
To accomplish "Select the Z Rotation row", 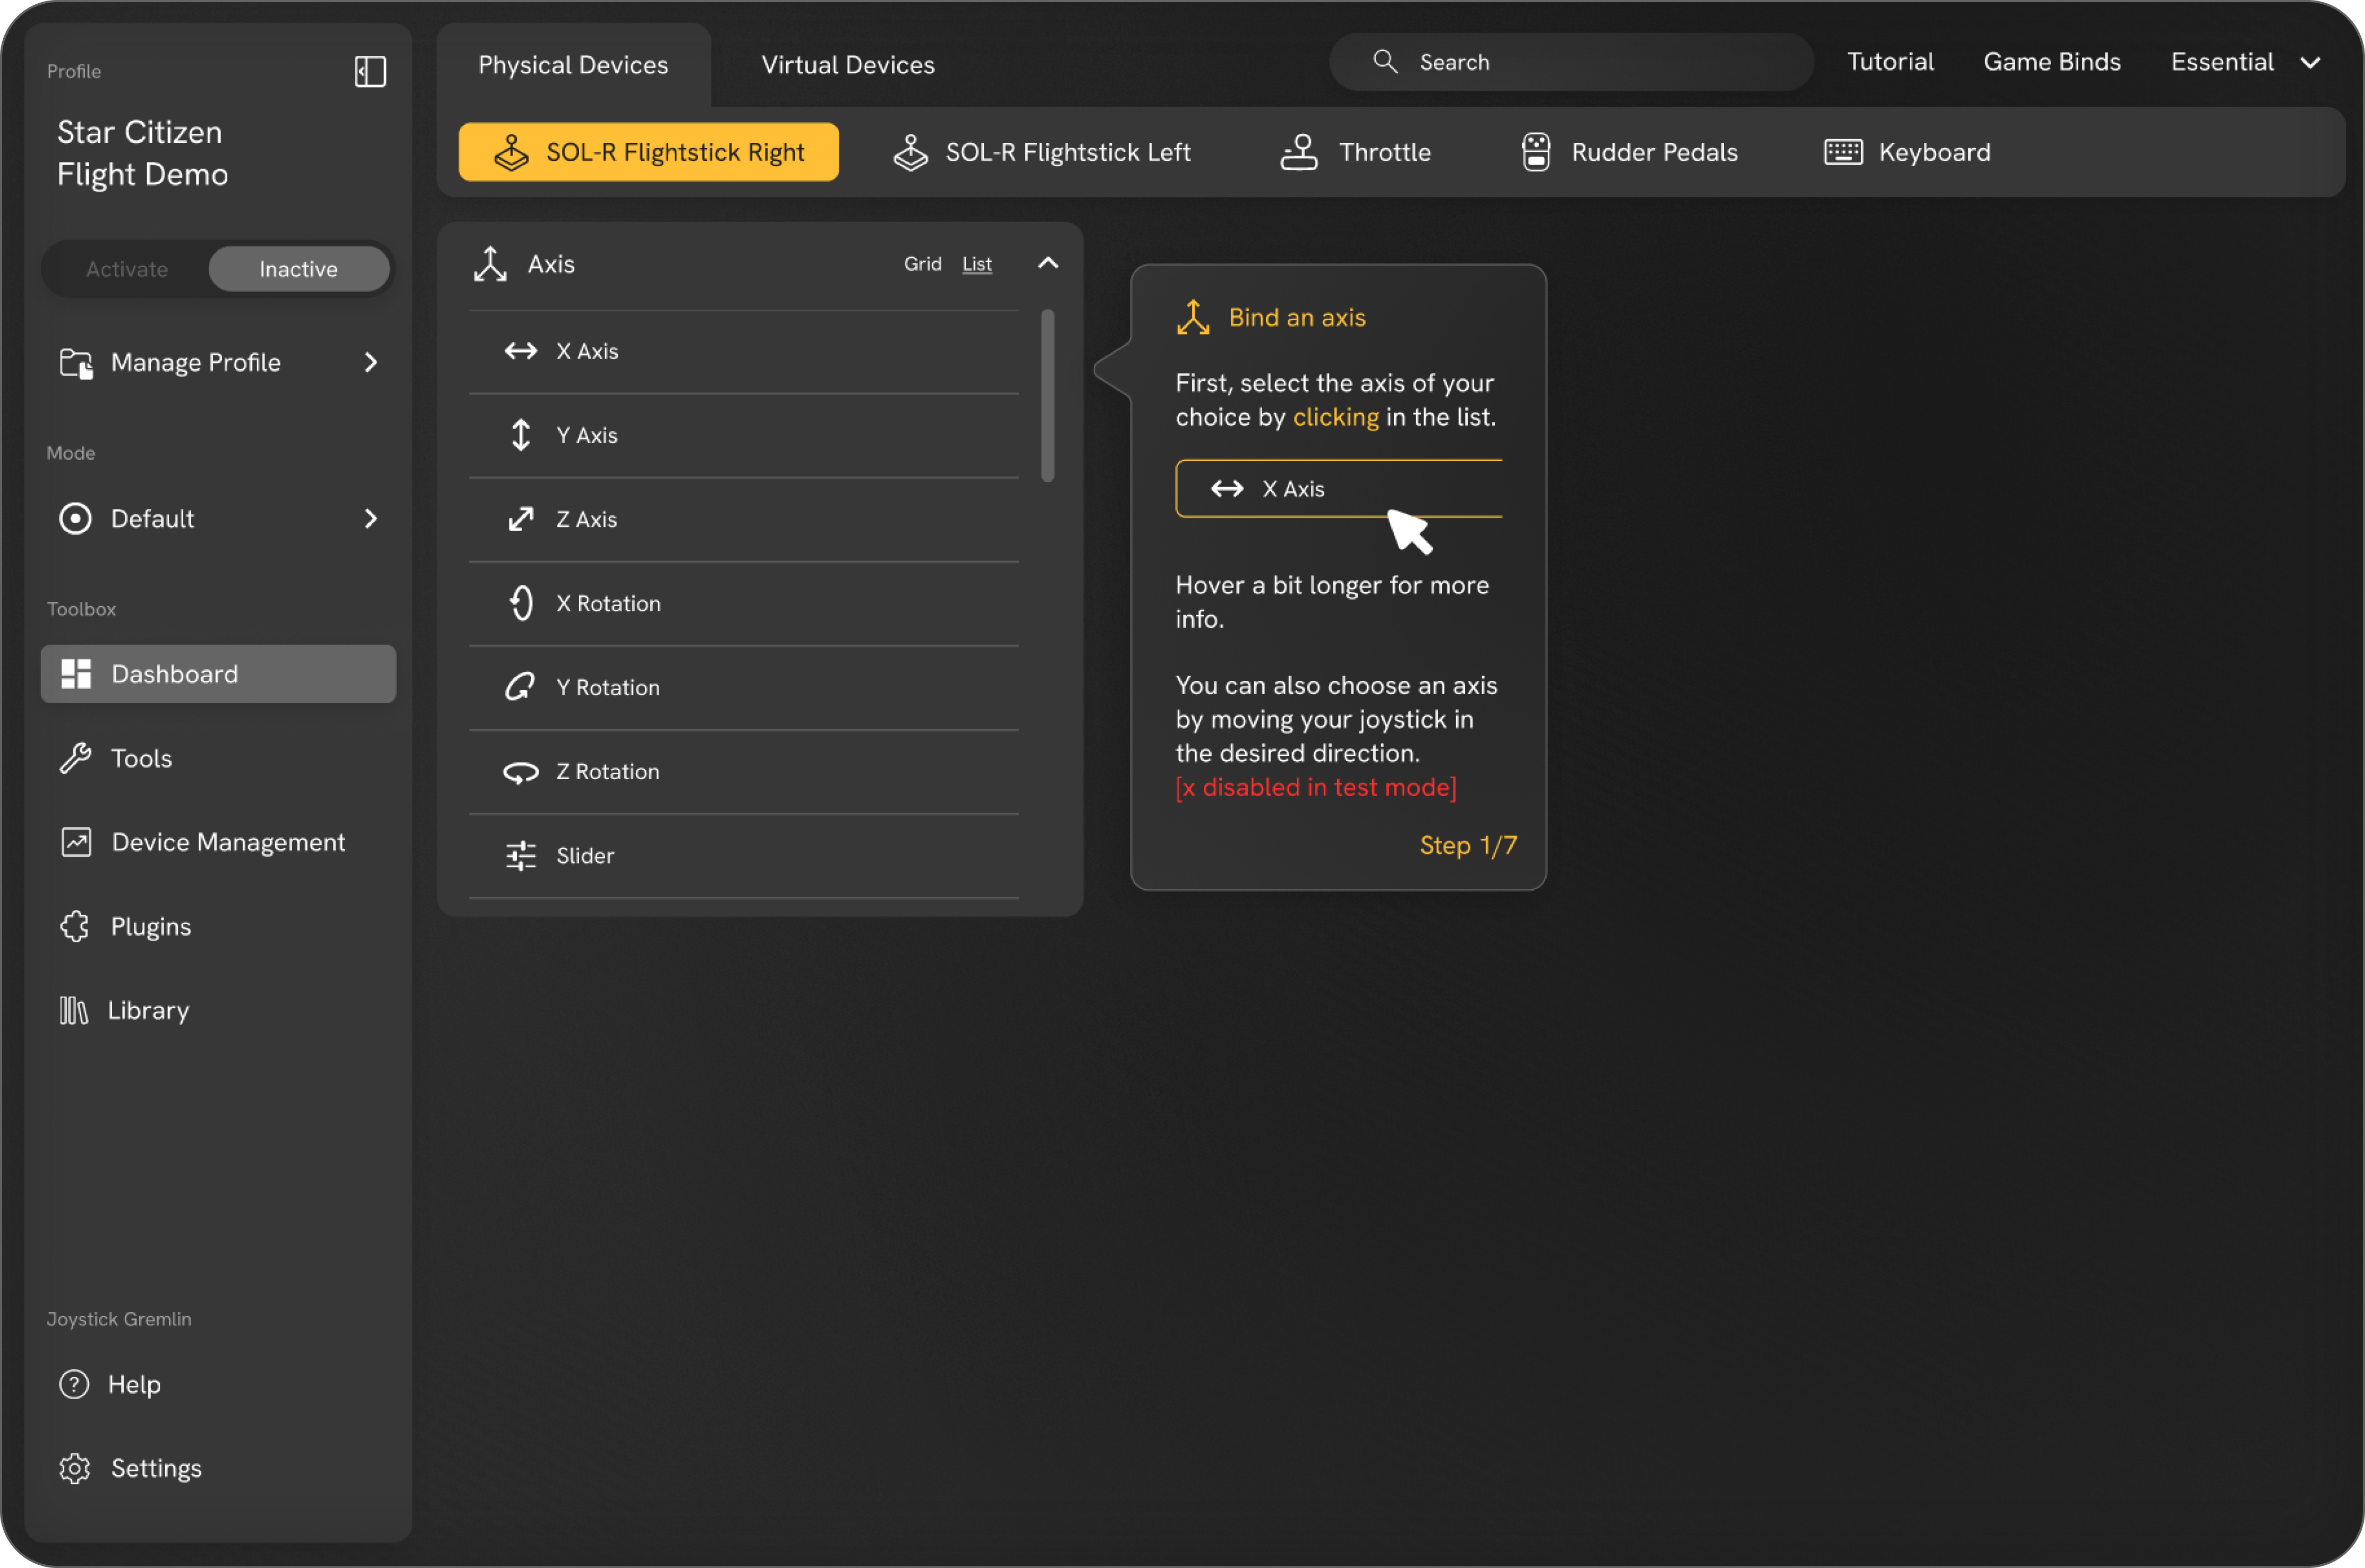I will [744, 772].
